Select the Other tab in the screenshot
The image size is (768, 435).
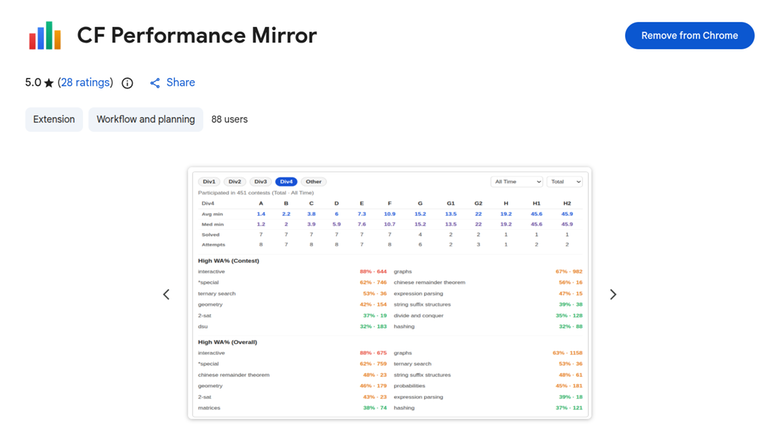[313, 182]
